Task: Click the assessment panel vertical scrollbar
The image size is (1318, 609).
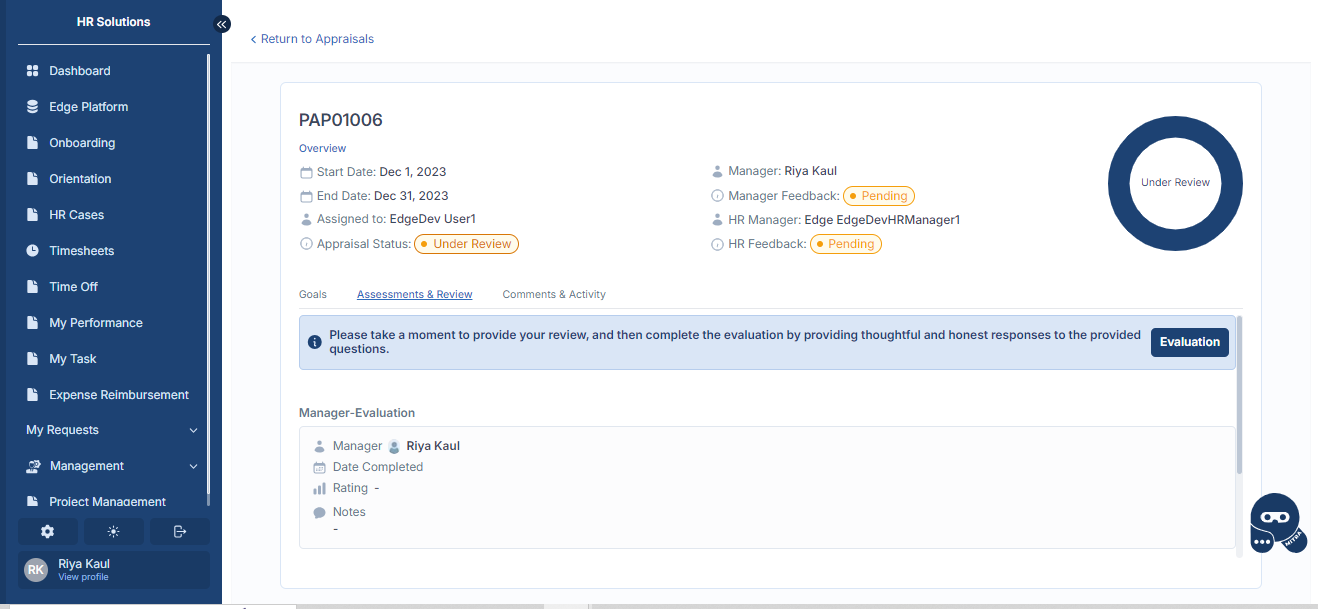Action: point(1240,395)
